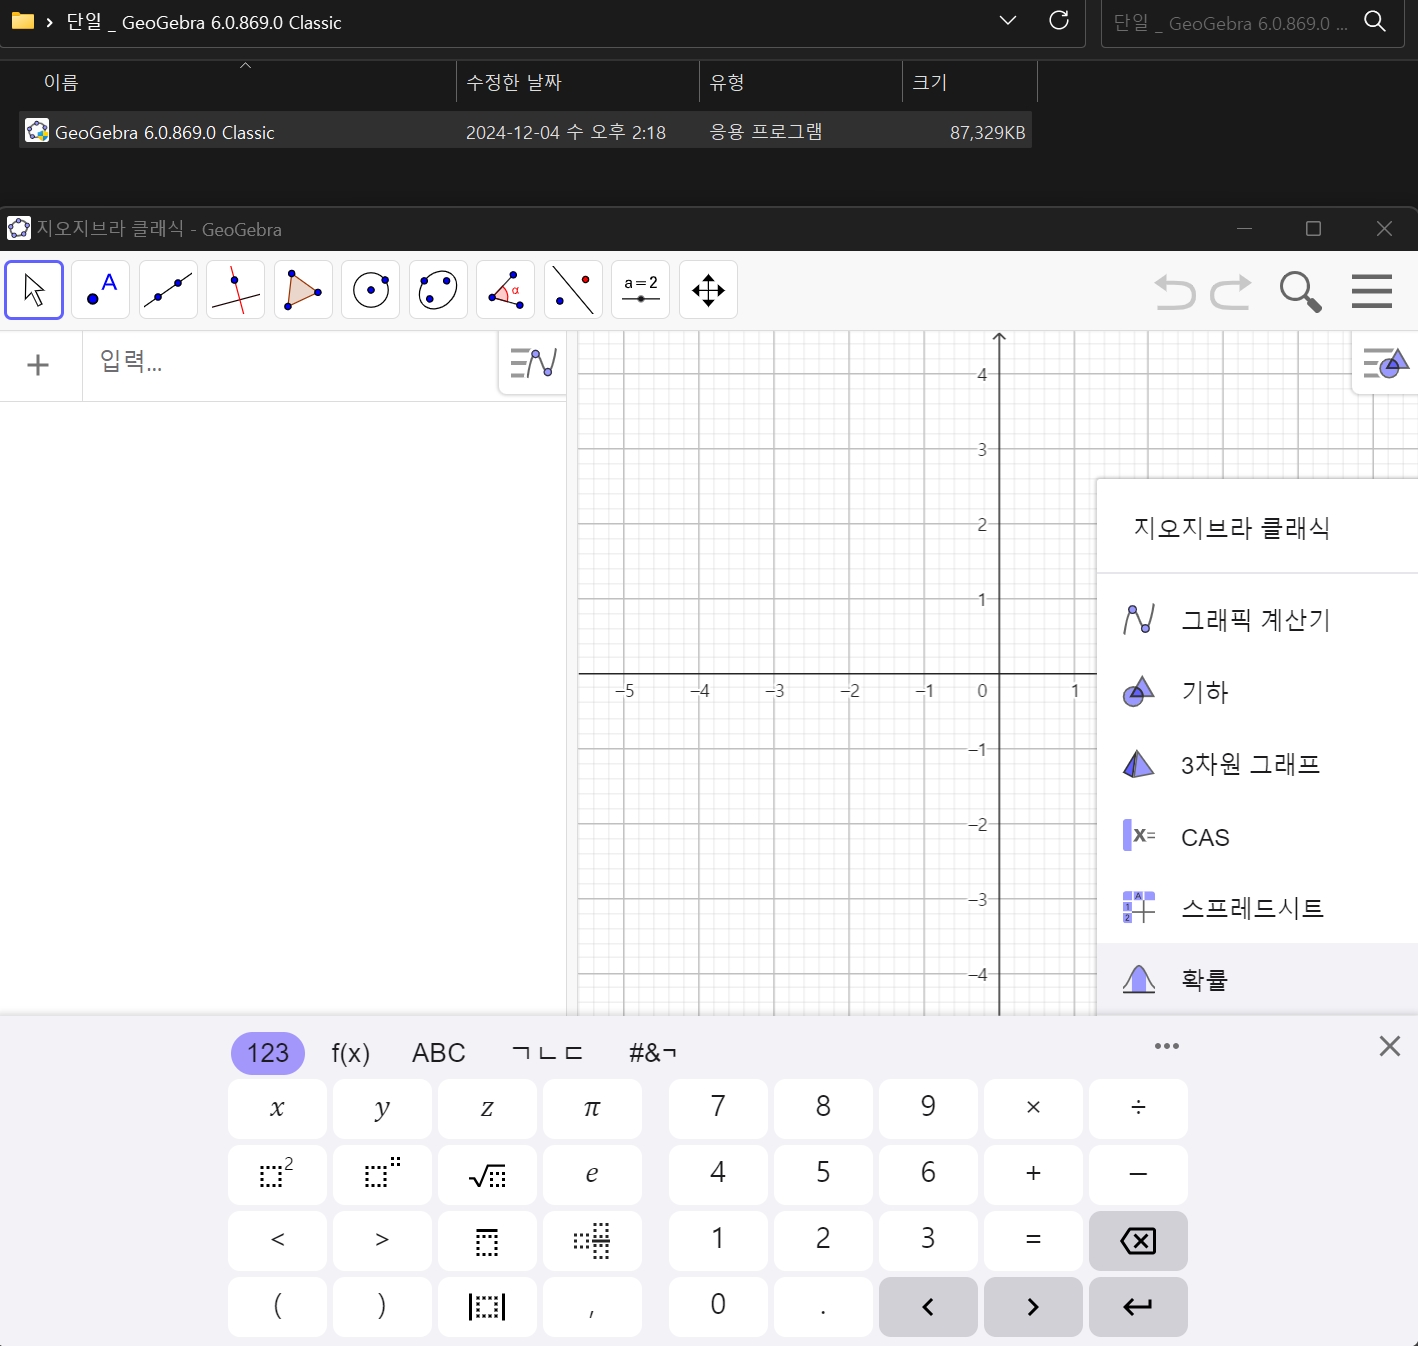Select the Line through two points tool
1418x1346 pixels.
[168, 290]
